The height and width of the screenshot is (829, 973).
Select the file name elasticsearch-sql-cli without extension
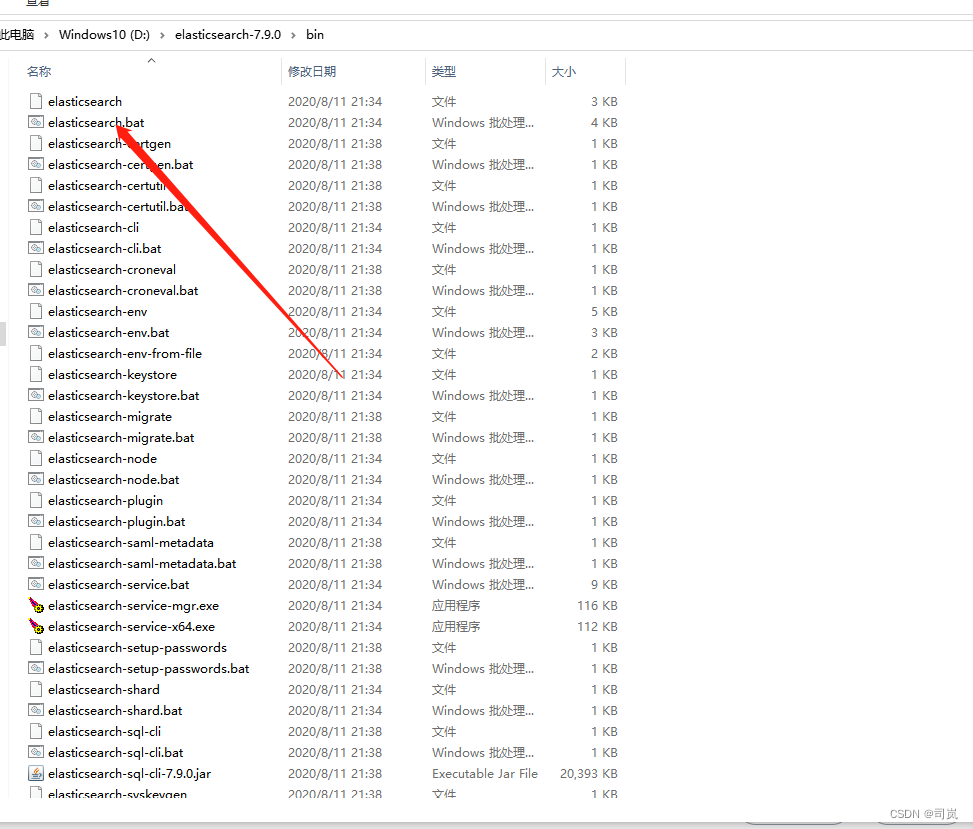pyautogui.click(x=104, y=732)
